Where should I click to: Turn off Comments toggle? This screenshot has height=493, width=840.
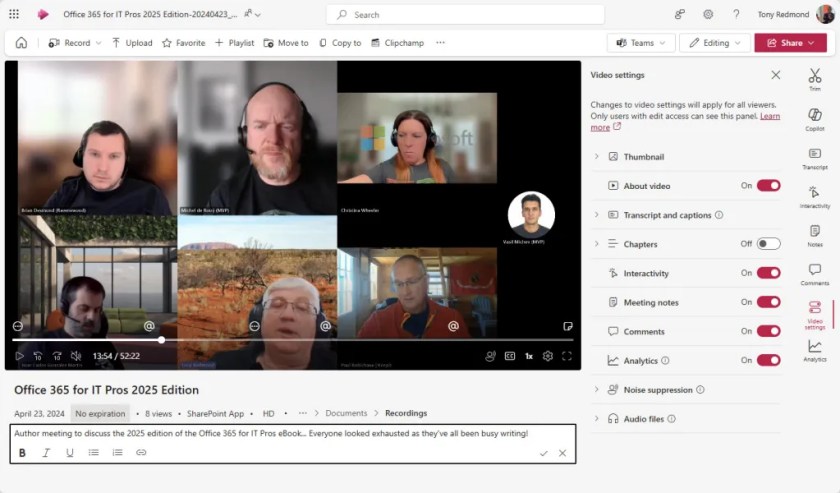[x=768, y=331]
